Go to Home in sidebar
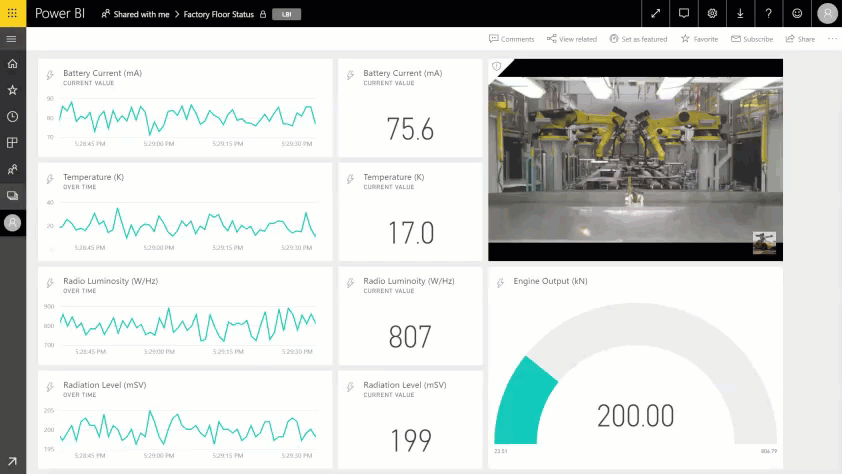This screenshot has height=474, width=842. click(x=12, y=64)
